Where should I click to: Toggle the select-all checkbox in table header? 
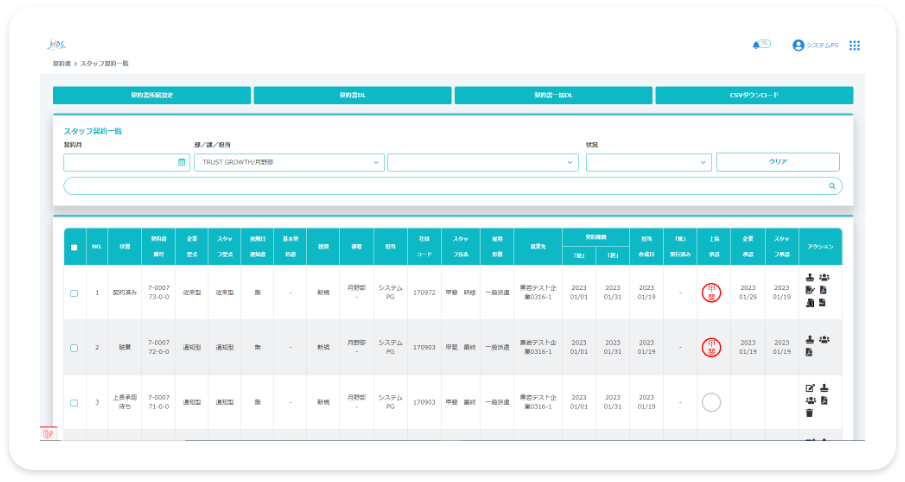click(74, 247)
